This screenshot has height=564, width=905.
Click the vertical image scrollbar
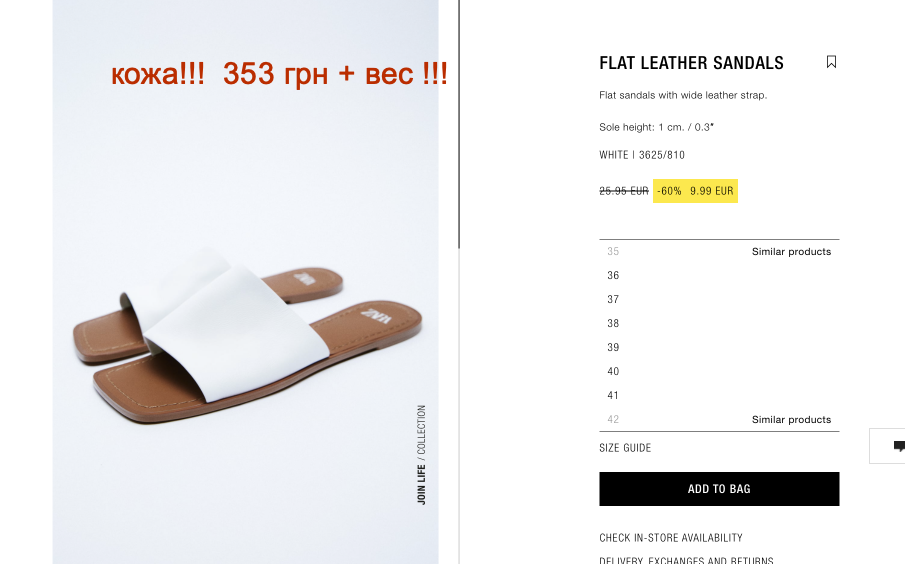459,124
